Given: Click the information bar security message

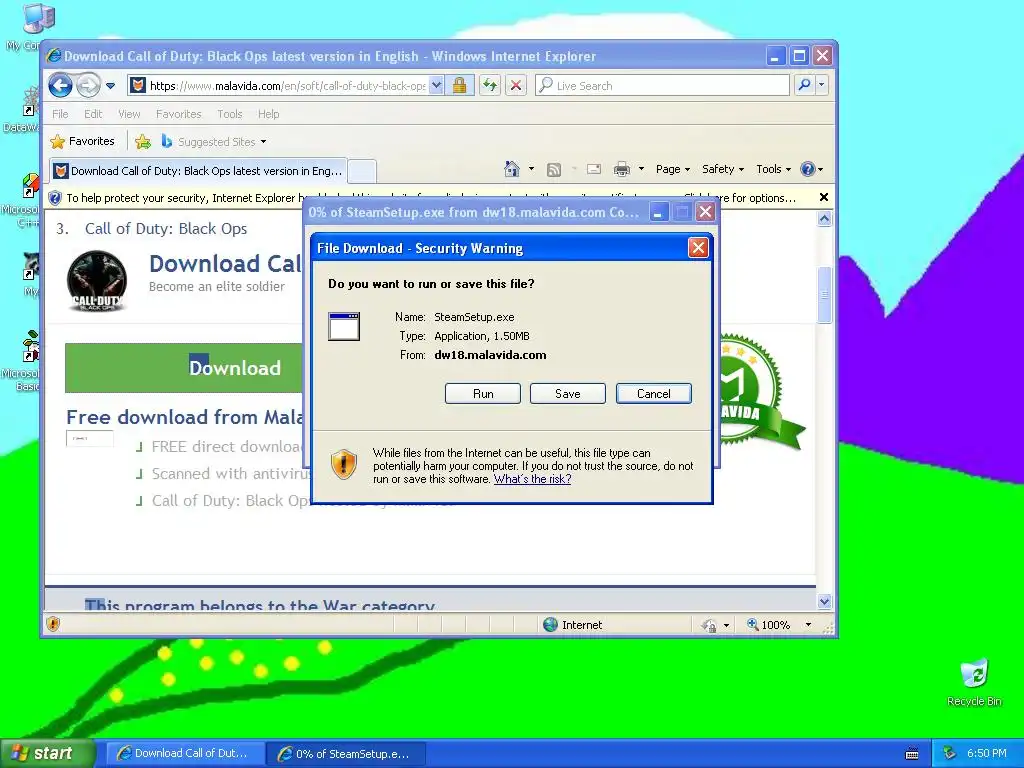Looking at the screenshot, I should (431, 198).
